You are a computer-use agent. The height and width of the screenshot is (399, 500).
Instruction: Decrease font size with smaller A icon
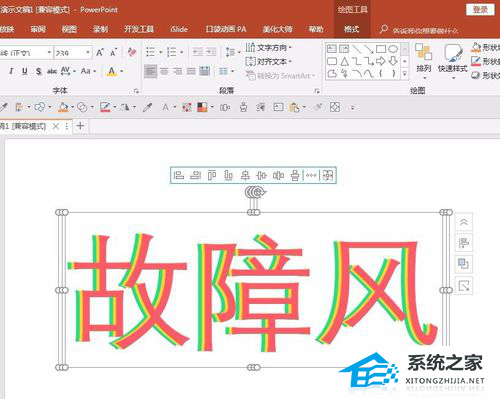(114, 53)
